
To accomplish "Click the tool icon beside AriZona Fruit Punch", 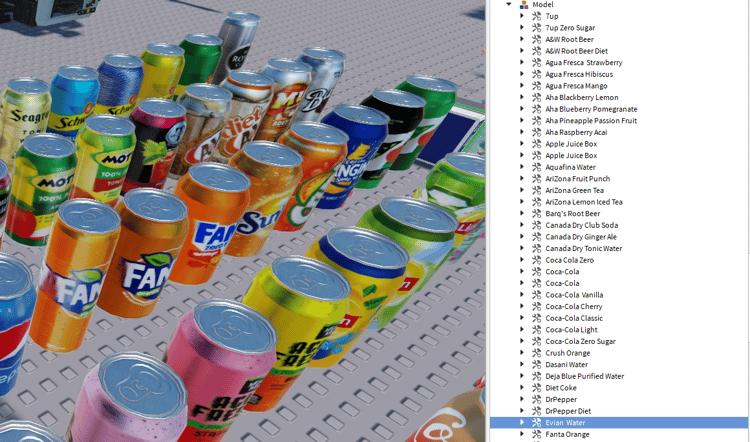I will (x=537, y=178).
